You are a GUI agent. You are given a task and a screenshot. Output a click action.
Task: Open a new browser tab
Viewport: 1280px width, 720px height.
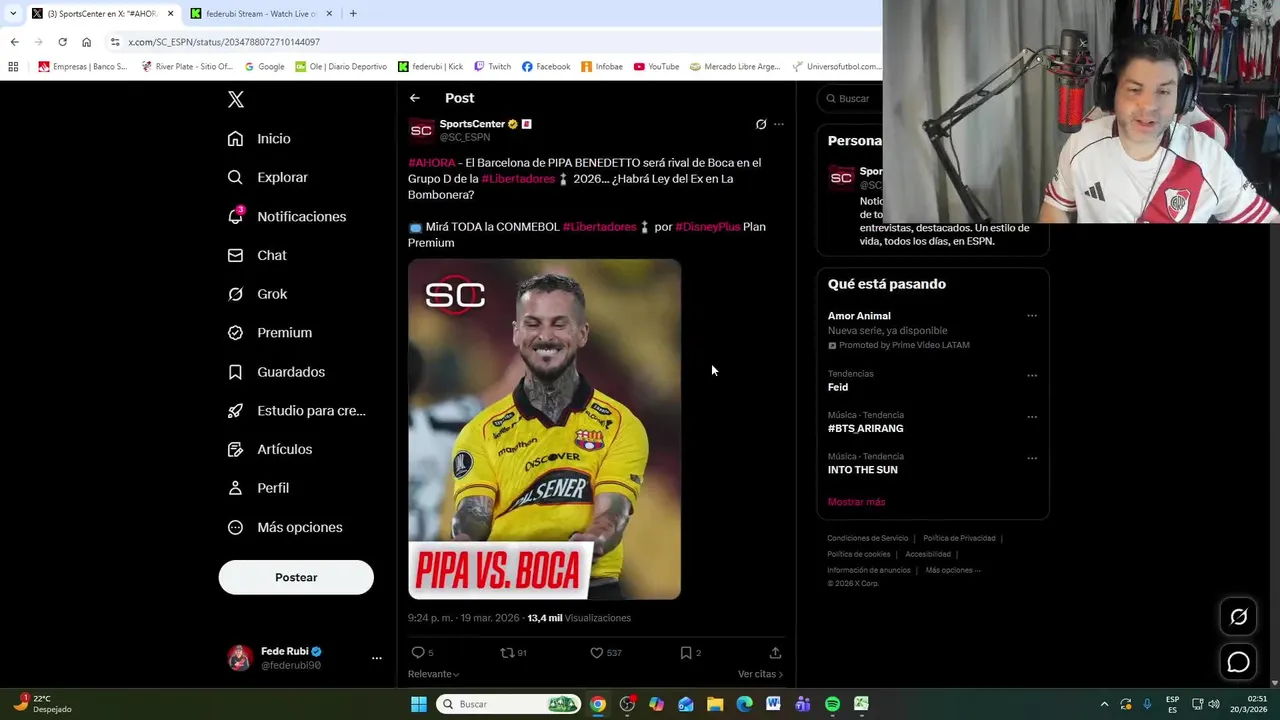point(353,14)
